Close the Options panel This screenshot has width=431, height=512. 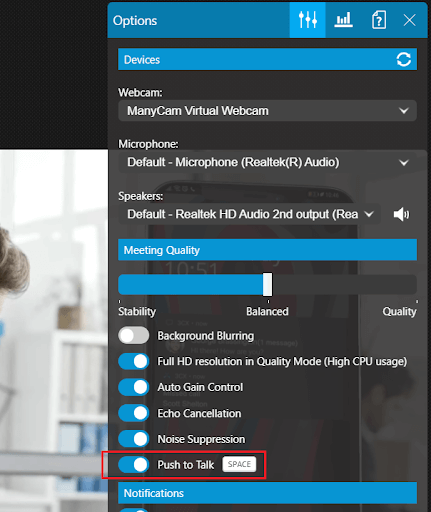click(x=409, y=20)
